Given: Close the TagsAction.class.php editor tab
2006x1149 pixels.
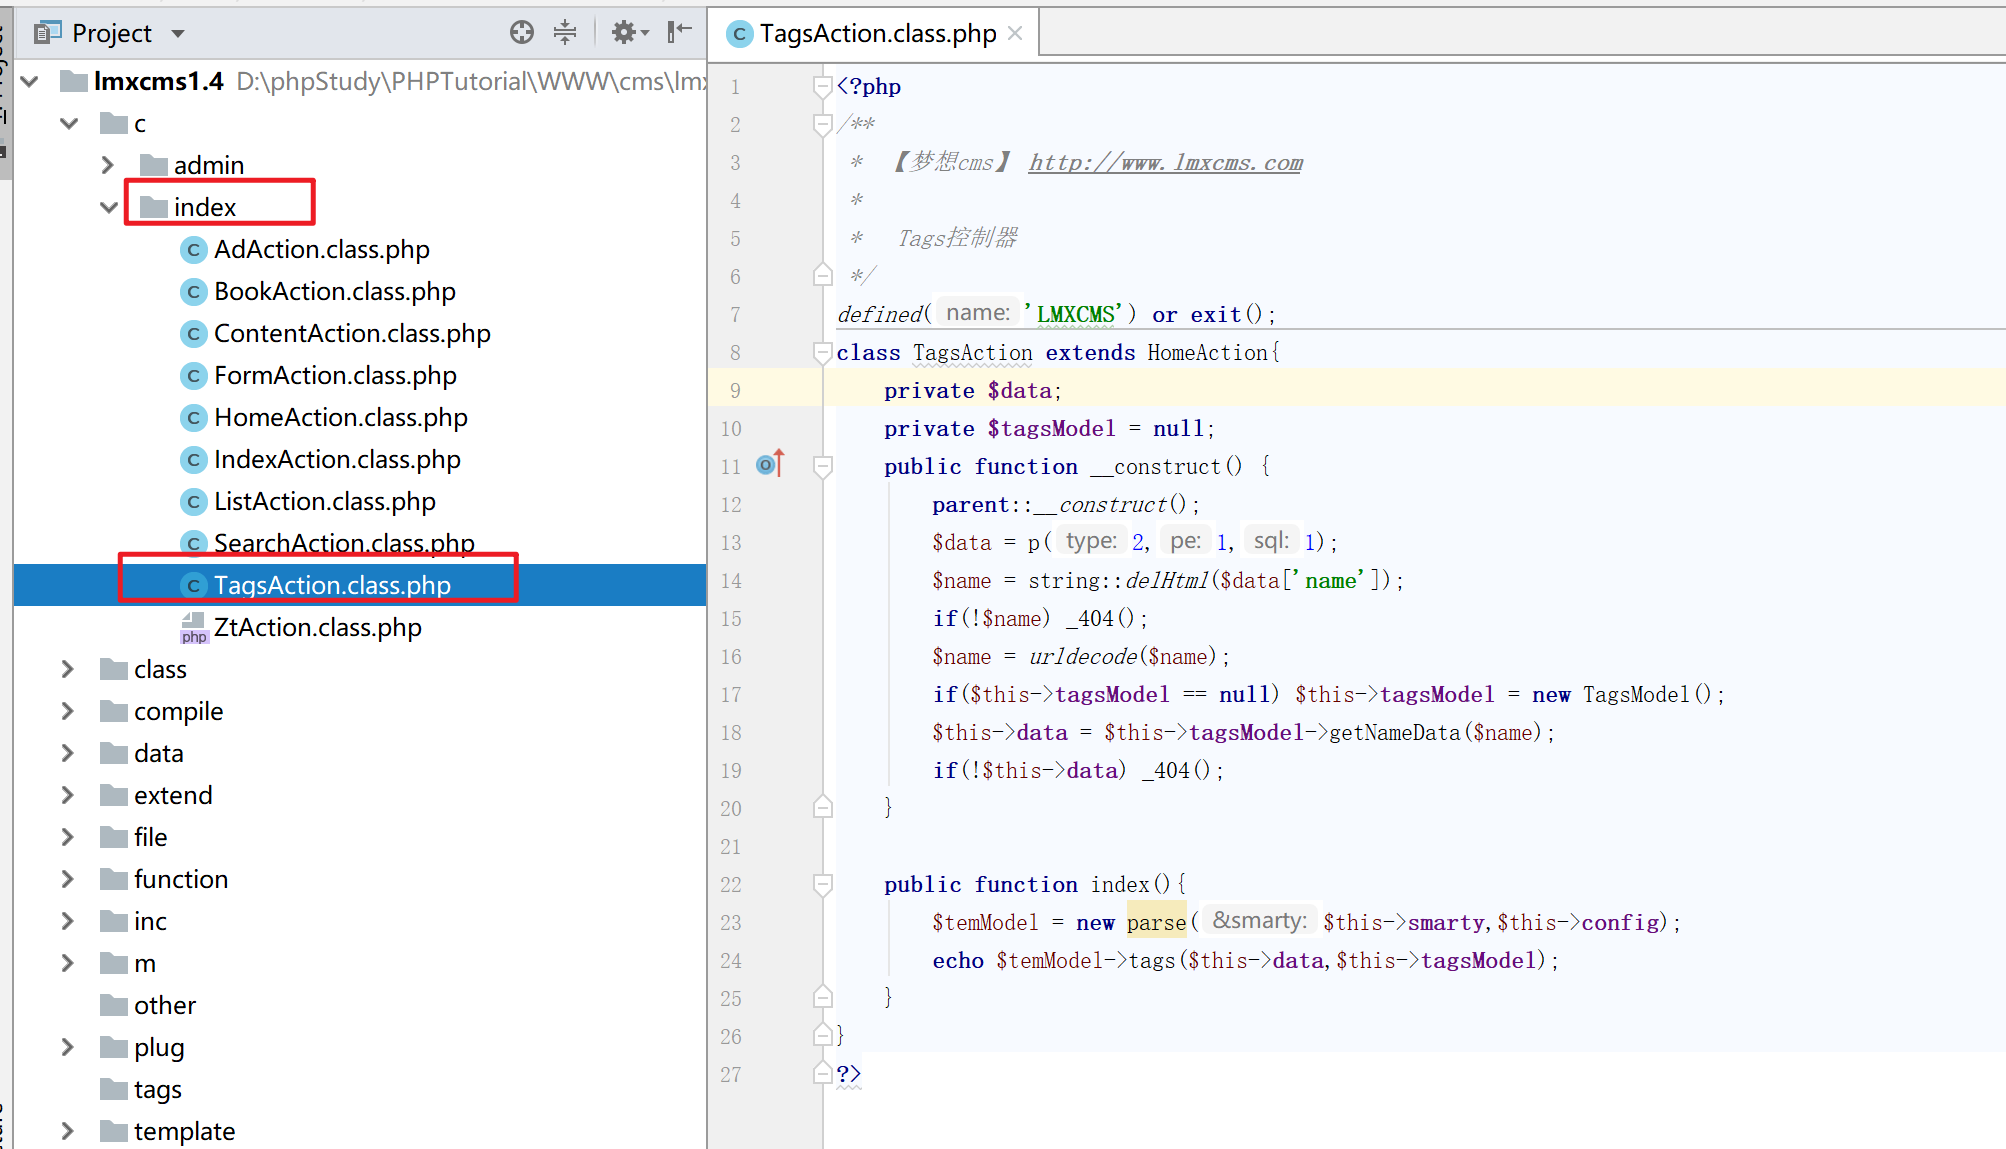Looking at the screenshot, I should (1015, 33).
